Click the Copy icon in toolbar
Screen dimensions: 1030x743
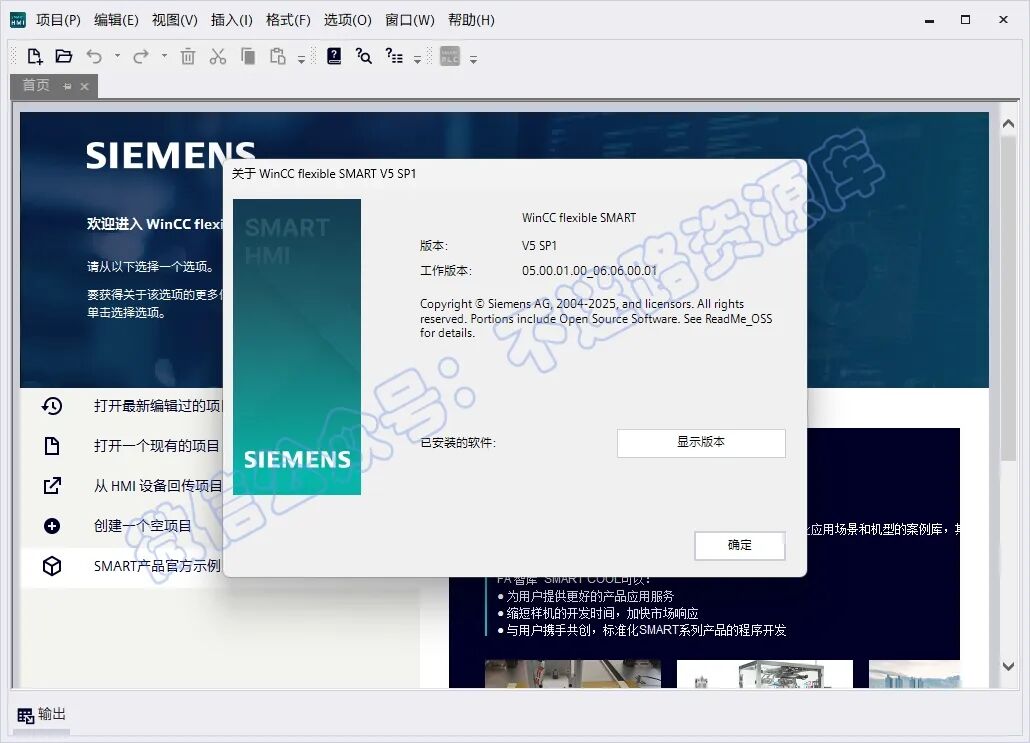[x=248, y=56]
